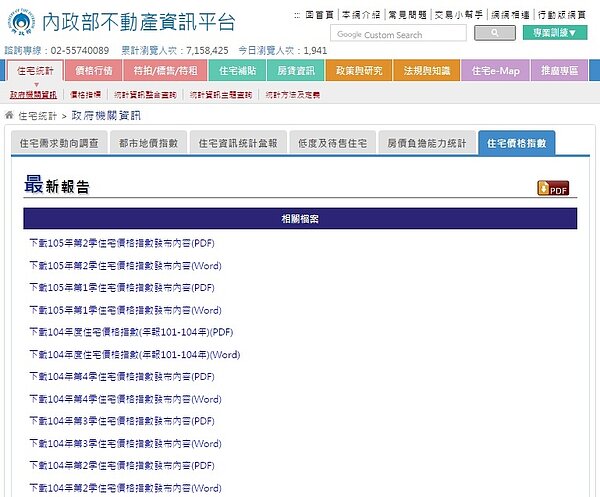The height and width of the screenshot is (497, 600).
Task: Open the 法規與知識 menu
Action: pyautogui.click(x=427, y=70)
